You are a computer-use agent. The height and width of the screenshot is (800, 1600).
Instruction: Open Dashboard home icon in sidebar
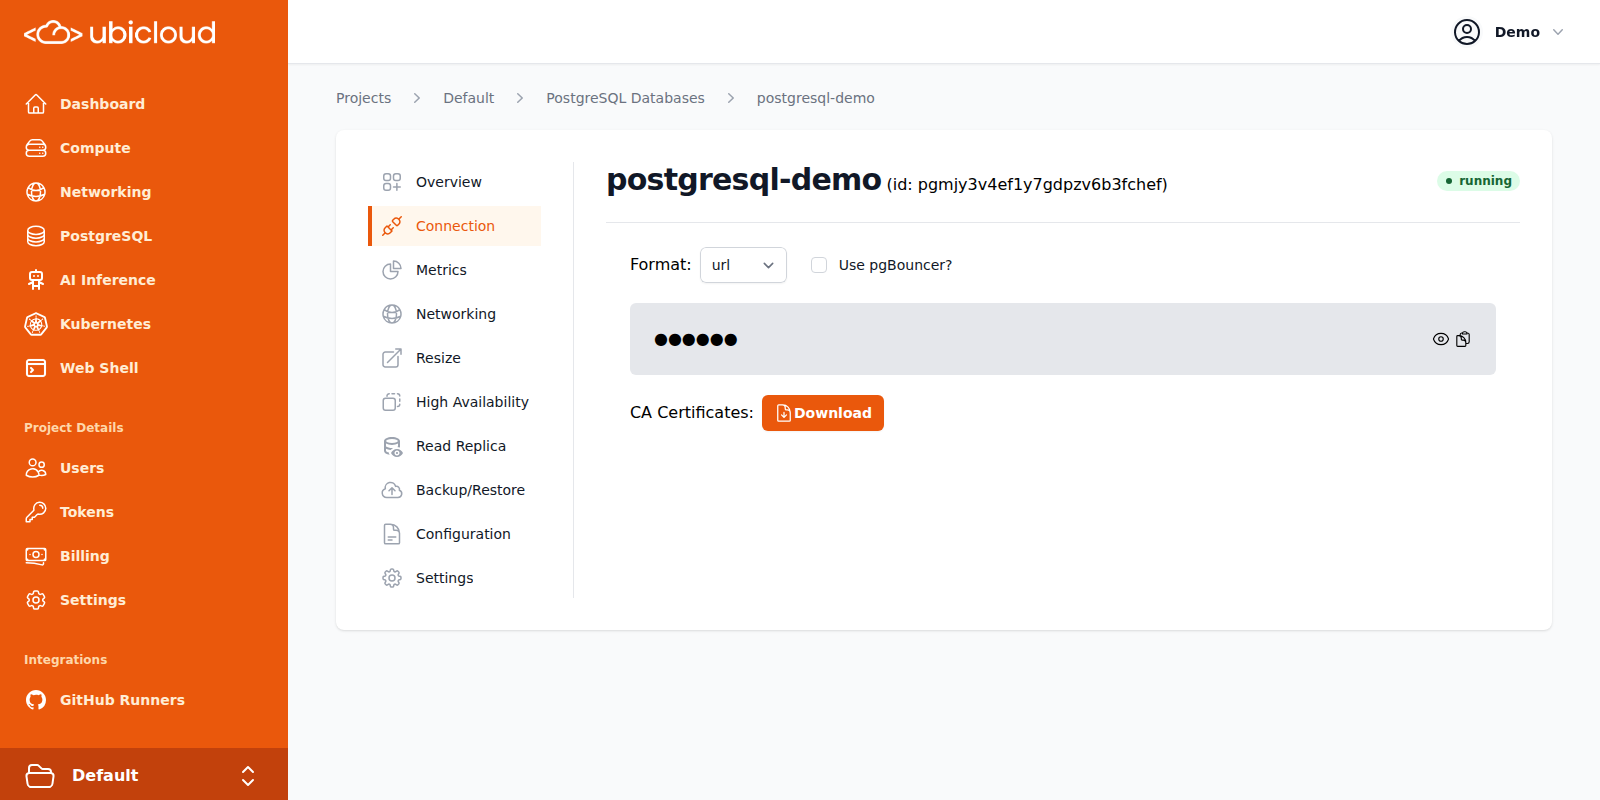click(x=36, y=104)
